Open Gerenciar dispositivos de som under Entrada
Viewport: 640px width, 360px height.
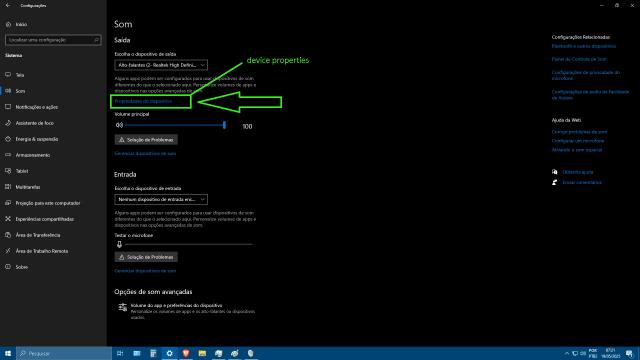tap(145, 271)
